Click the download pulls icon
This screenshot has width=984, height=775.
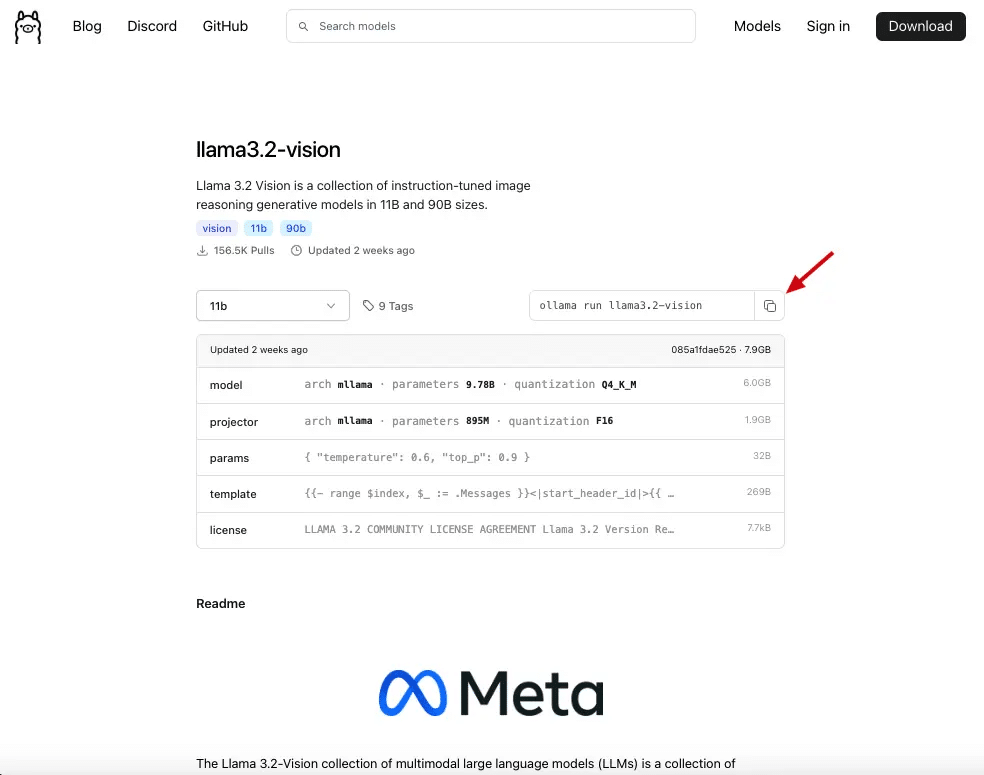click(202, 250)
